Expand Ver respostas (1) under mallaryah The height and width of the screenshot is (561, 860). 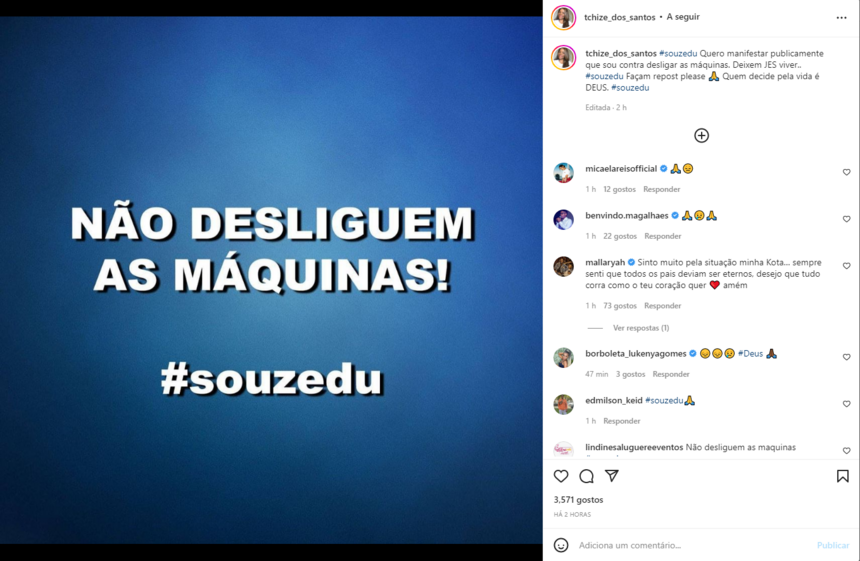click(641, 328)
